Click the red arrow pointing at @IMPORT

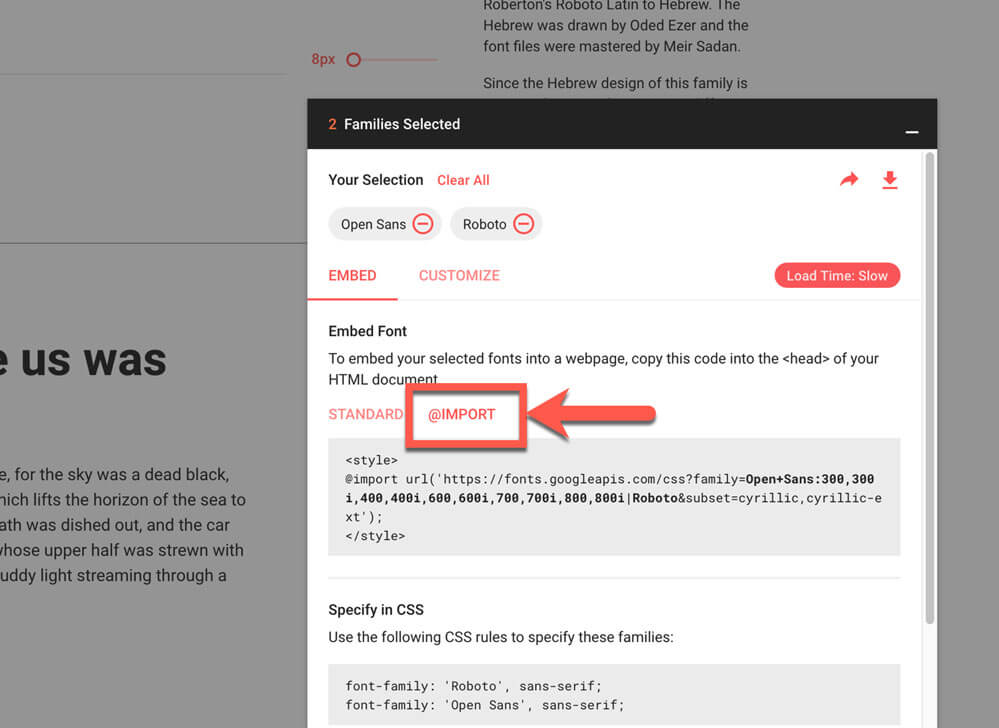click(x=600, y=414)
